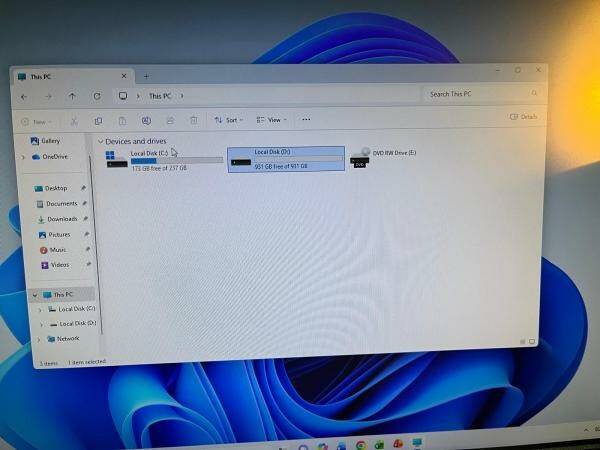Open Documents quick access folder

coord(57,204)
